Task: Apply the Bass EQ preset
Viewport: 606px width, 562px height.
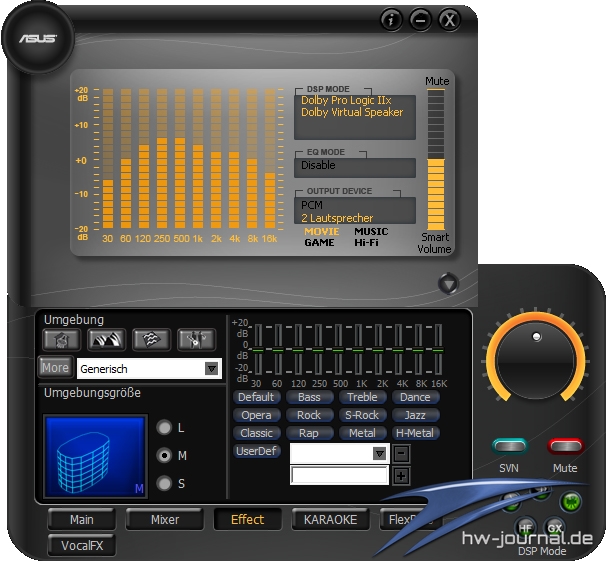Action: [x=309, y=397]
